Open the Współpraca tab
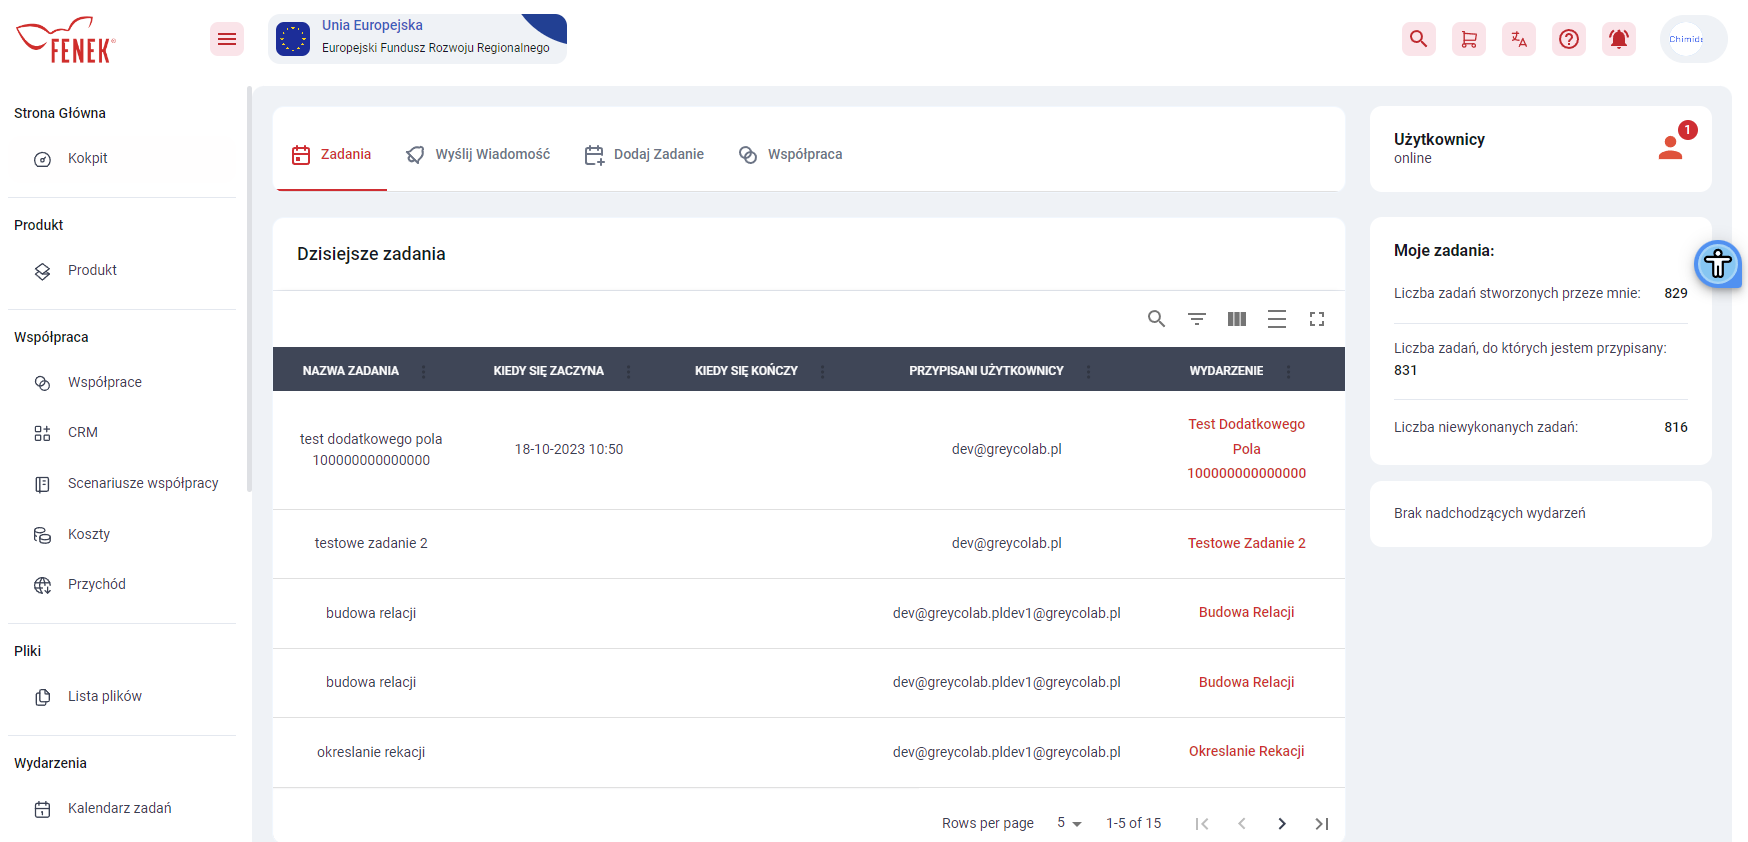 pos(790,154)
